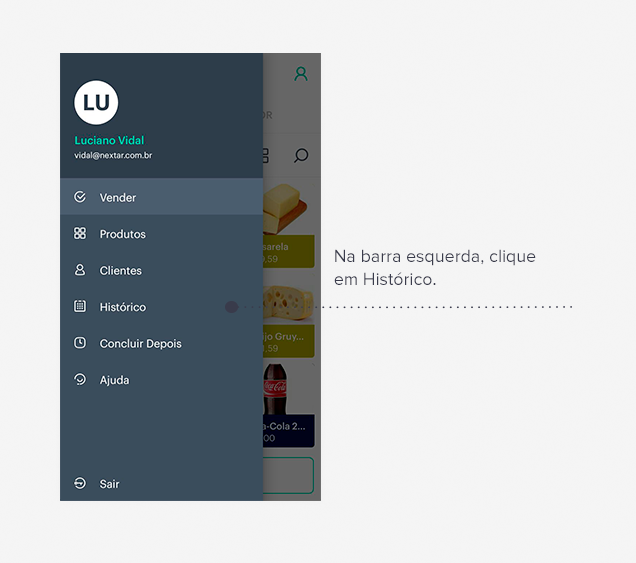Screen dimensions: 636x563
Task: Open the Produtos menu entry
Action: point(161,234)
